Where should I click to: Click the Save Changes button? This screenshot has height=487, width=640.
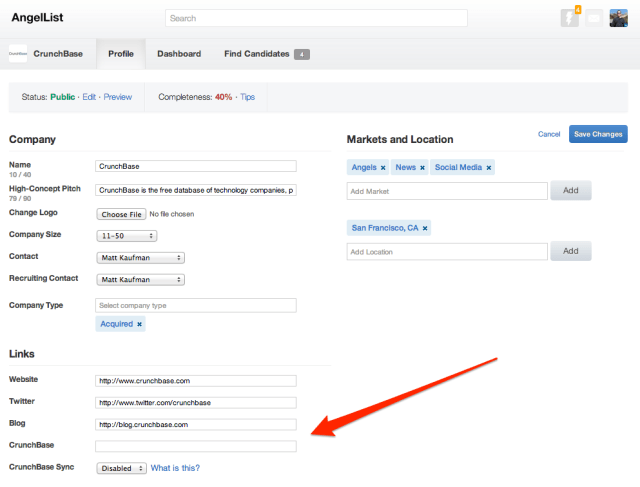598,134
